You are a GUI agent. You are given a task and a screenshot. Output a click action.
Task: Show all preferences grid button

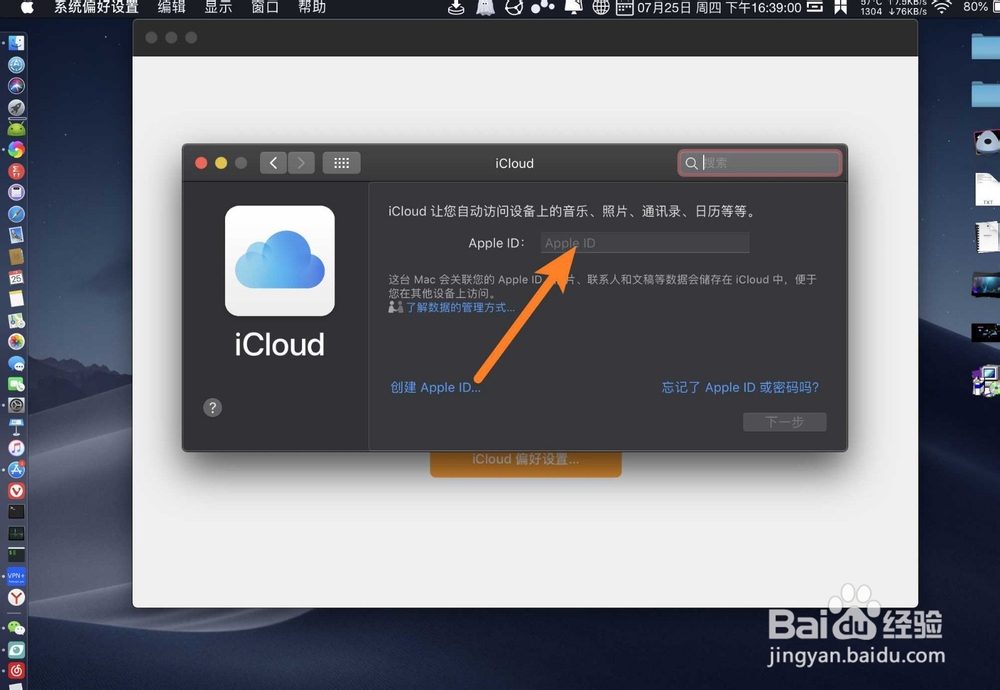[x=341, y=163]
